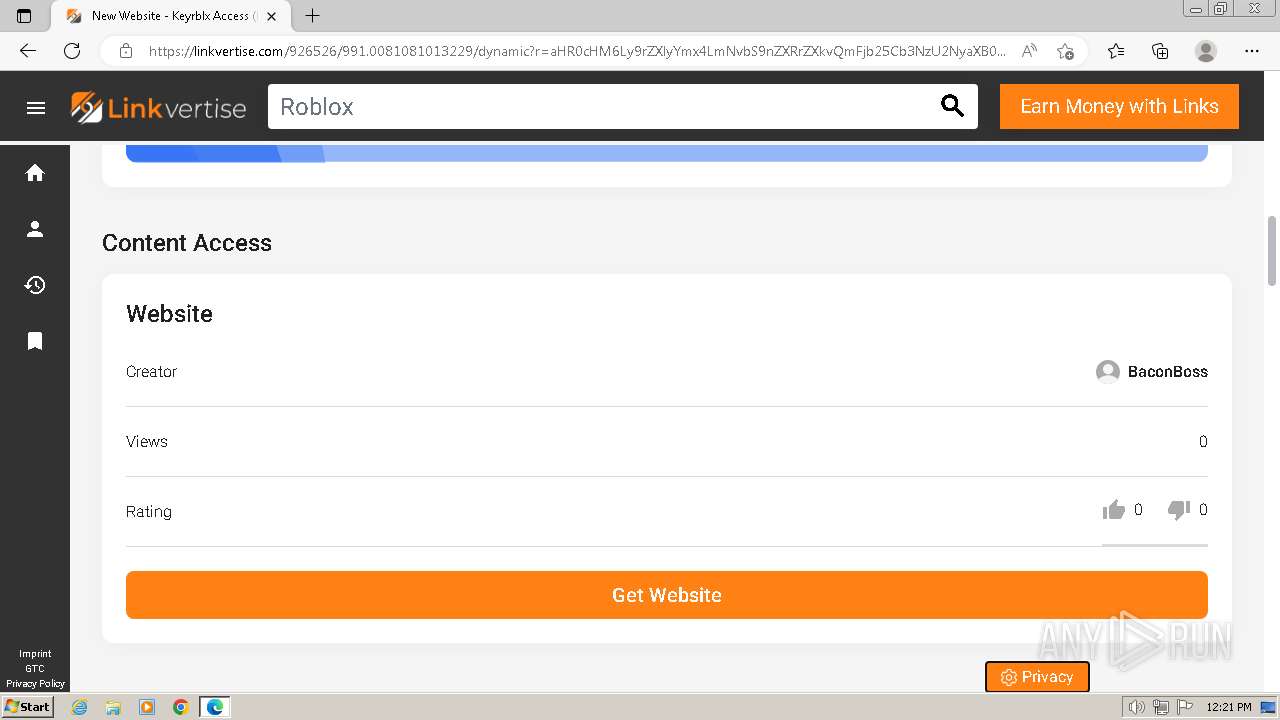1280x720 pixels.
Task: Click Earn Money with Links button
Action: tap(1119, 106)
